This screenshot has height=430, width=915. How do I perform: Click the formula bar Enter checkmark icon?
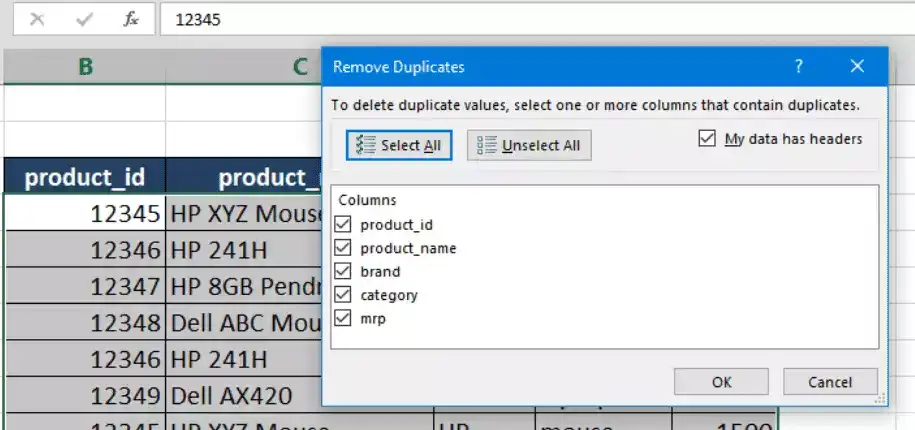tap(84, 19)
